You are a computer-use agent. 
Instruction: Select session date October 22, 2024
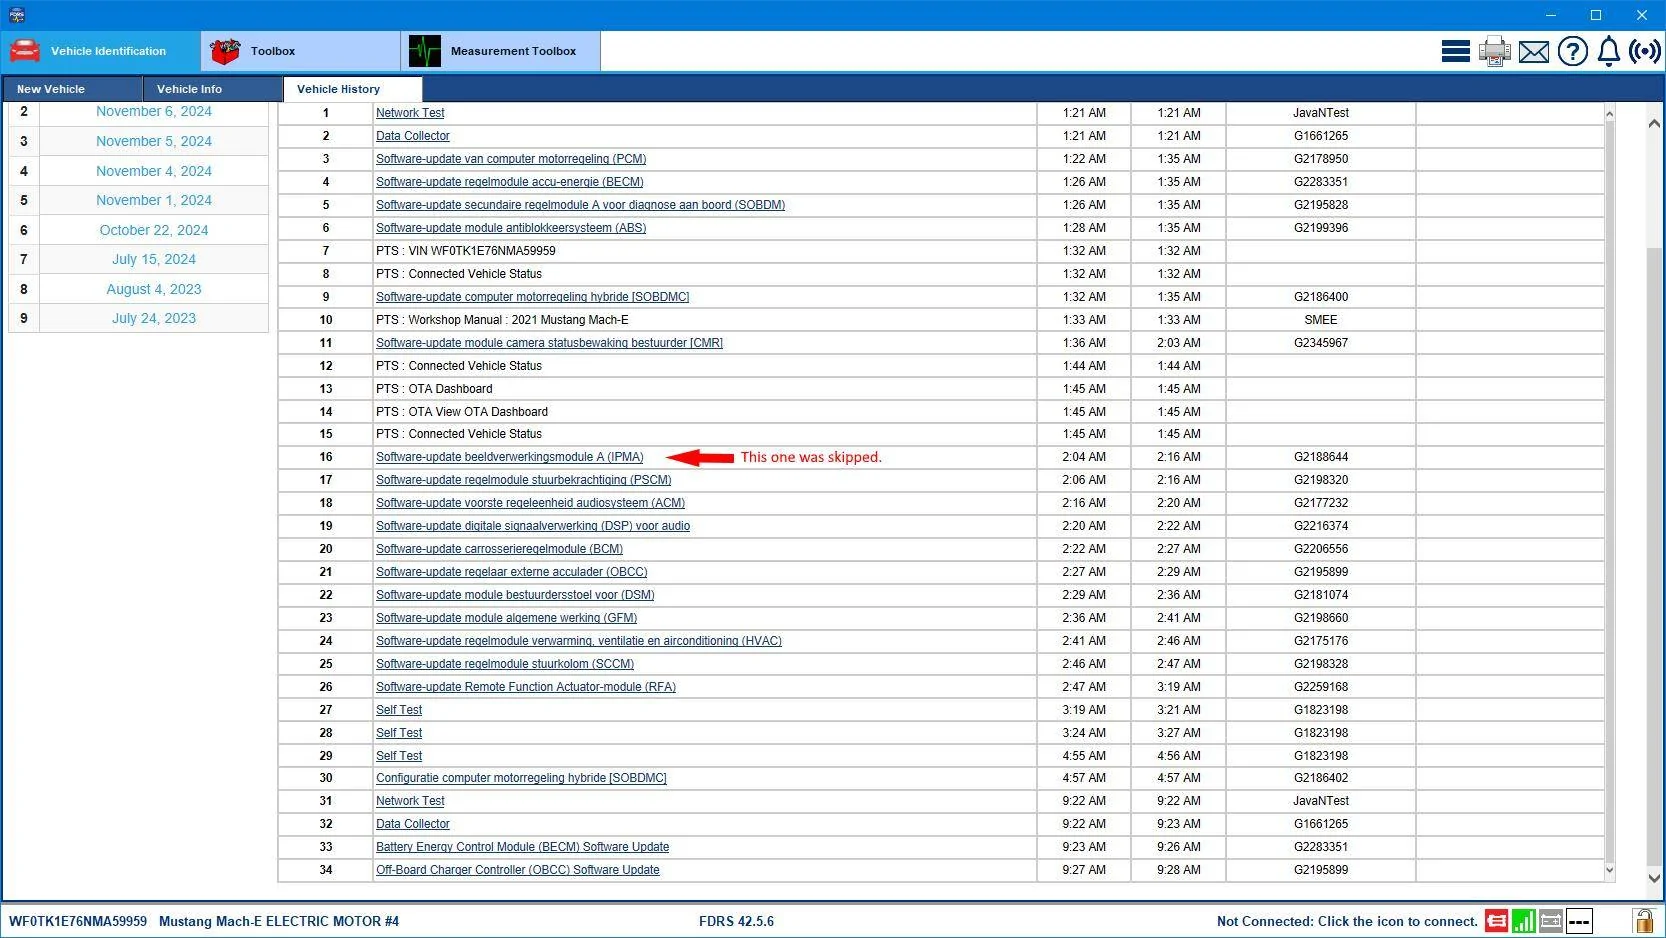(154, 230)
